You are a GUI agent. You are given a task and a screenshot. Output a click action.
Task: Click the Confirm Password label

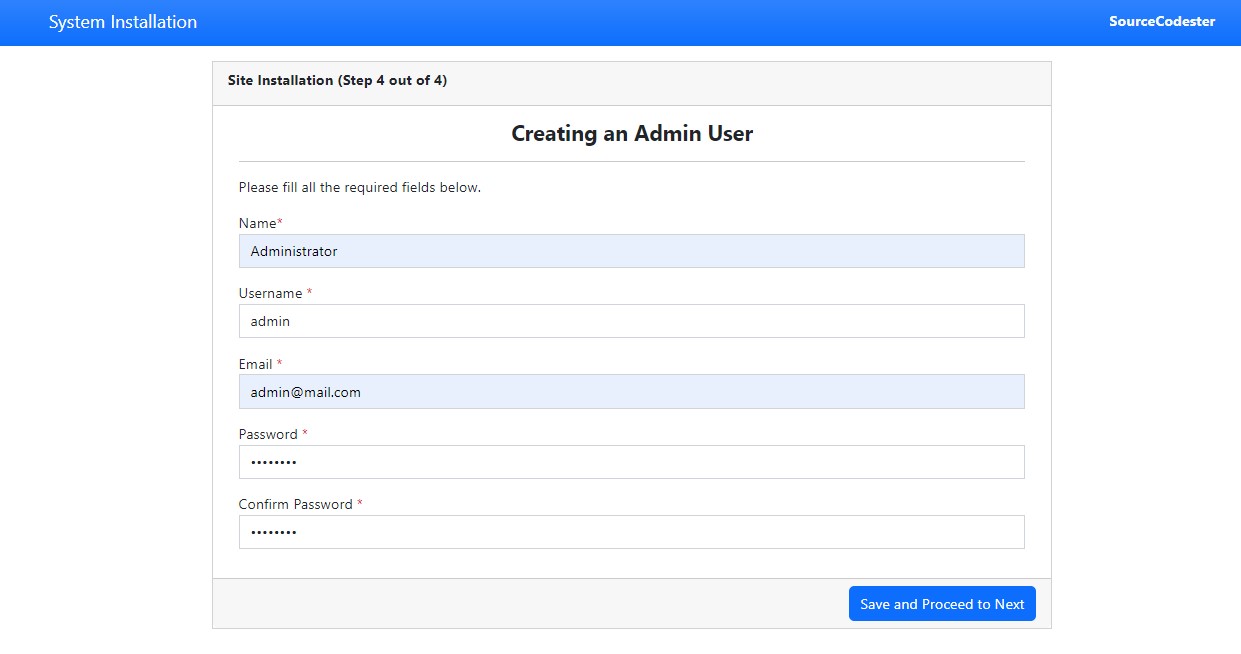tap(300, 504)
